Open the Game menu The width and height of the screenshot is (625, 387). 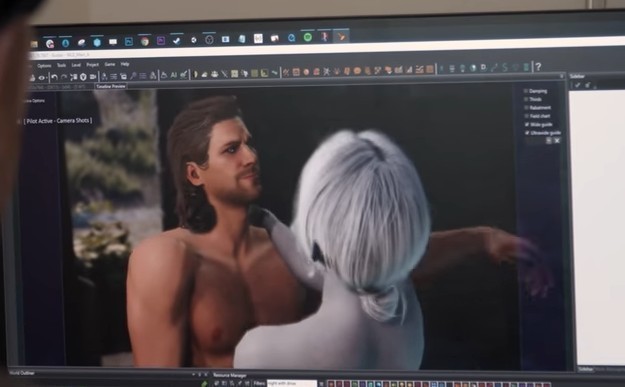tap(110, 64)
